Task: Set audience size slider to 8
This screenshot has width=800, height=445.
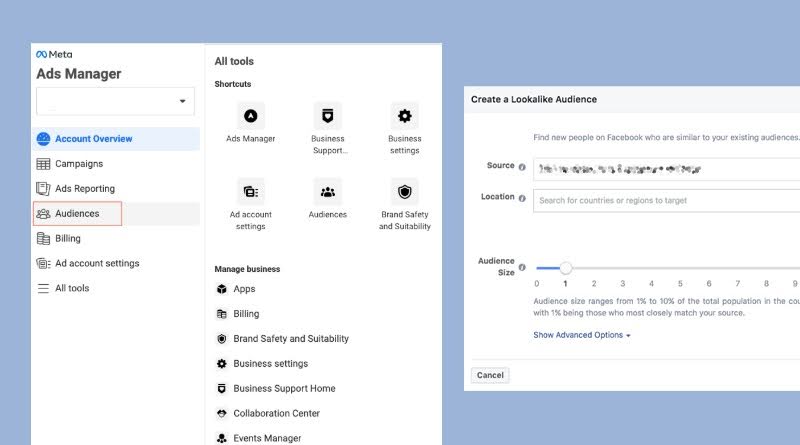Action: pos(766,268)
